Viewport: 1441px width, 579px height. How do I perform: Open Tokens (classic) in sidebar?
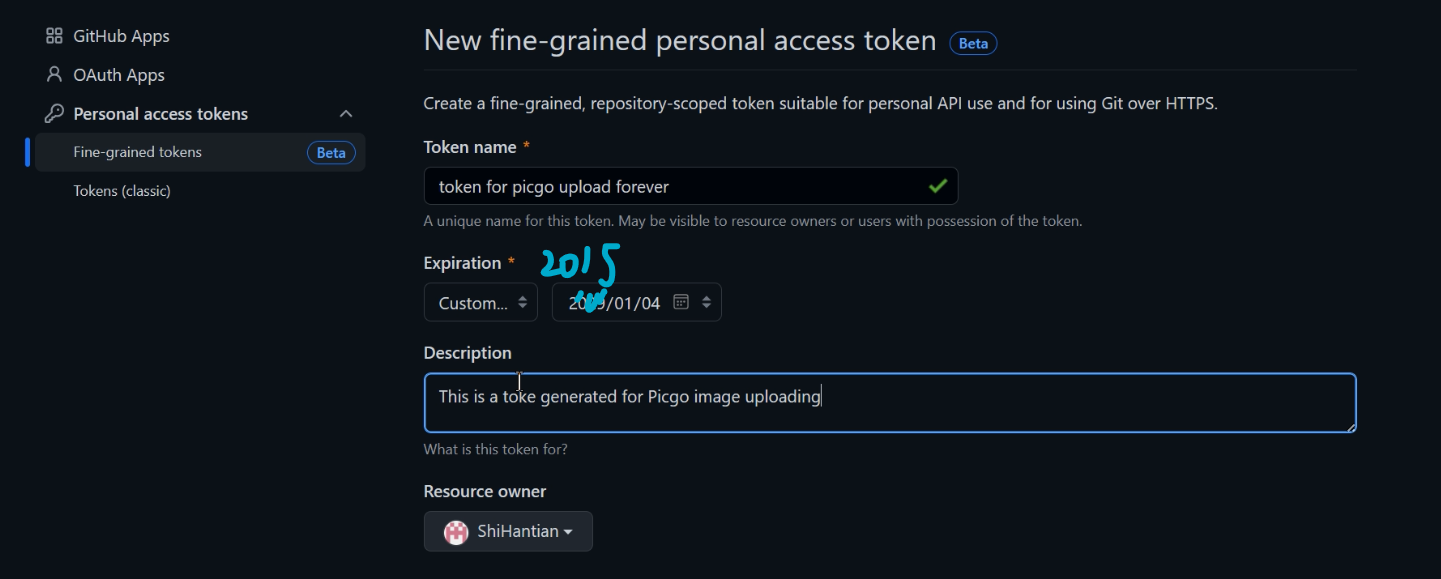122,191
